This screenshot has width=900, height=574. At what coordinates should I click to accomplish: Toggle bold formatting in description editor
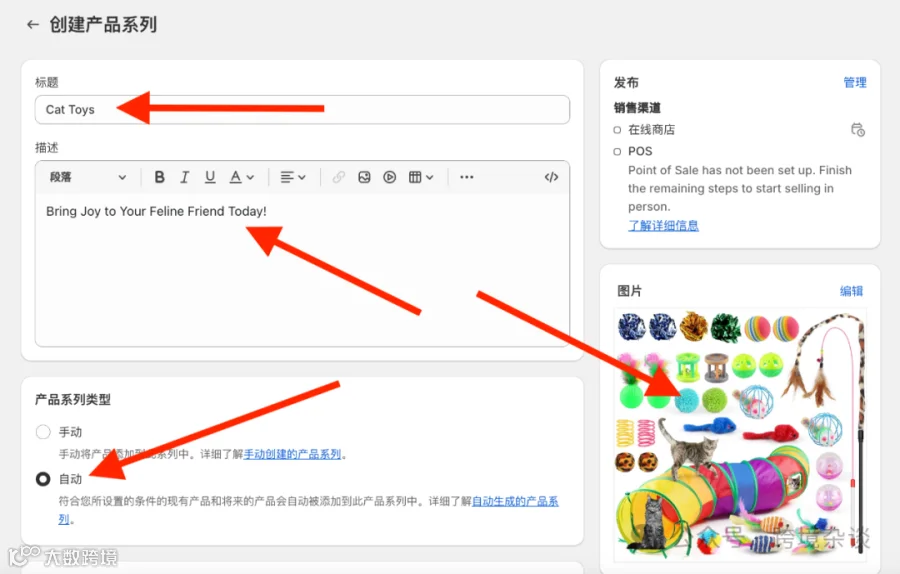point(160,177)
